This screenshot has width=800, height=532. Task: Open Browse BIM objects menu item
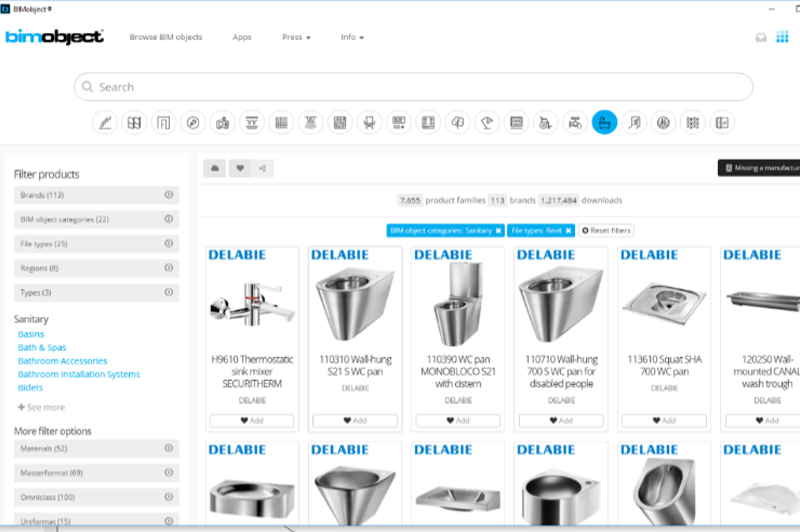pos(166,37)
